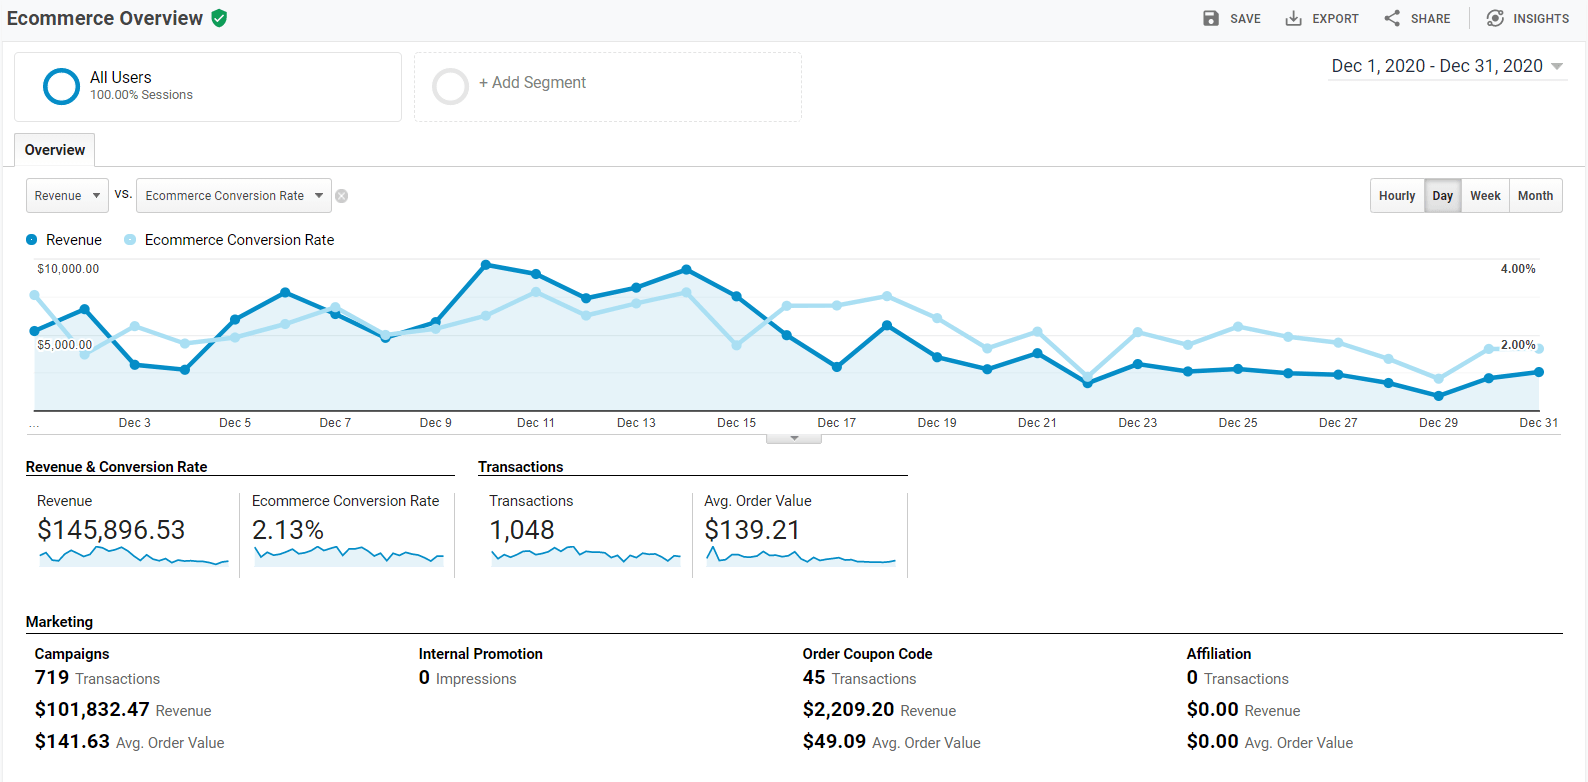
Task: Click the Dec 10 revenue peak data point
Action: click(486, 265)
